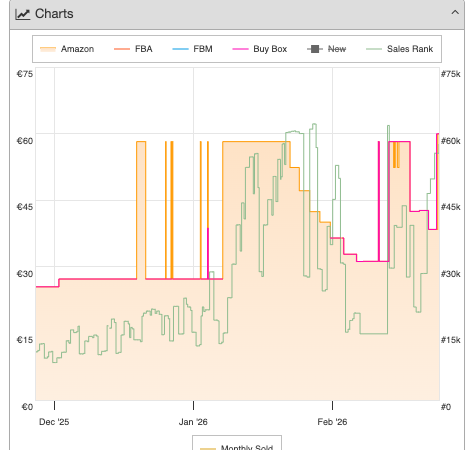Click the #30k rank axis label
Image resolution: width=474 pixels, height=450 pixels.
451,274
